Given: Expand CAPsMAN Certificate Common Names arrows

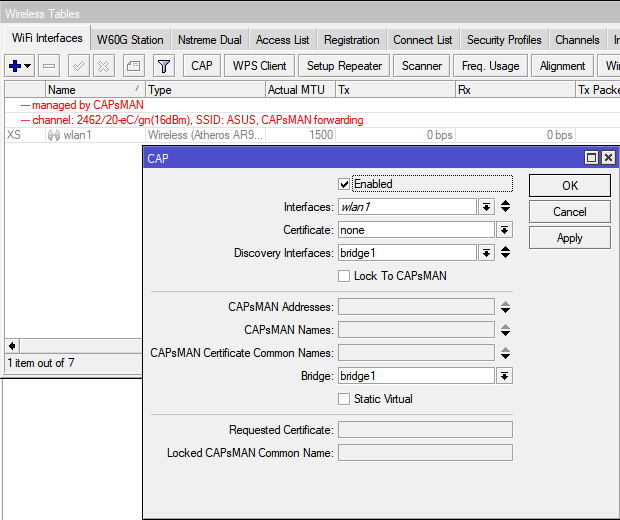Looking at the screenshot, I should (x=505, y=353).
